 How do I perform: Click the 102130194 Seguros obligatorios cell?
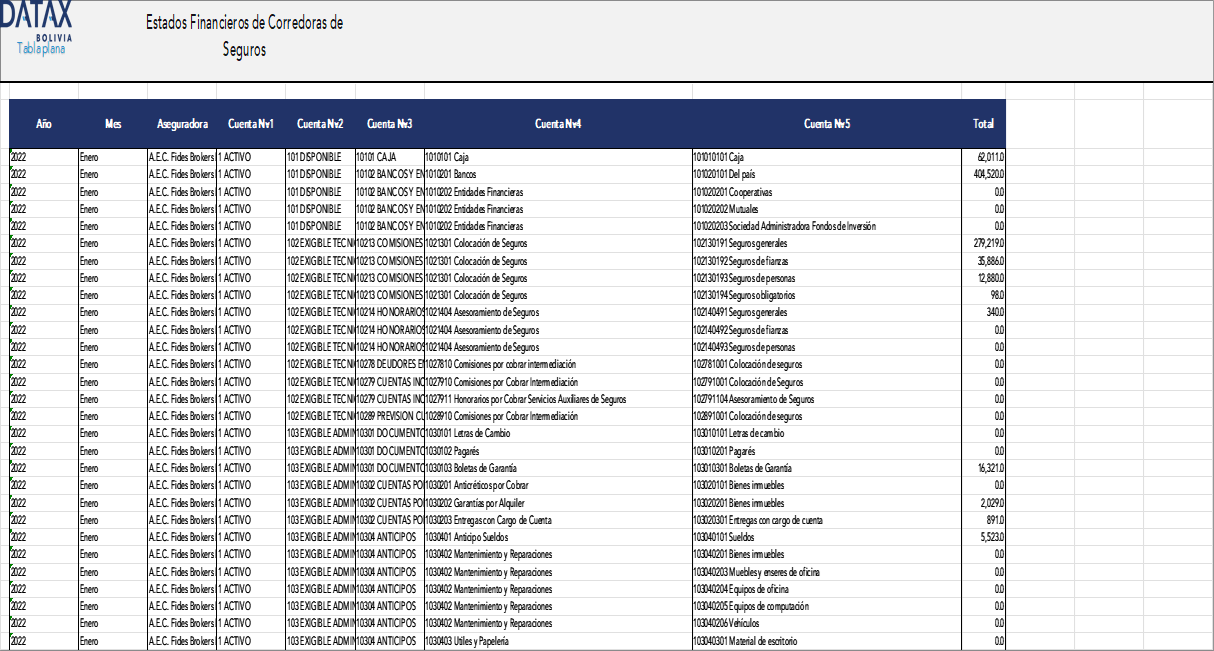click(x=827, y=295)
